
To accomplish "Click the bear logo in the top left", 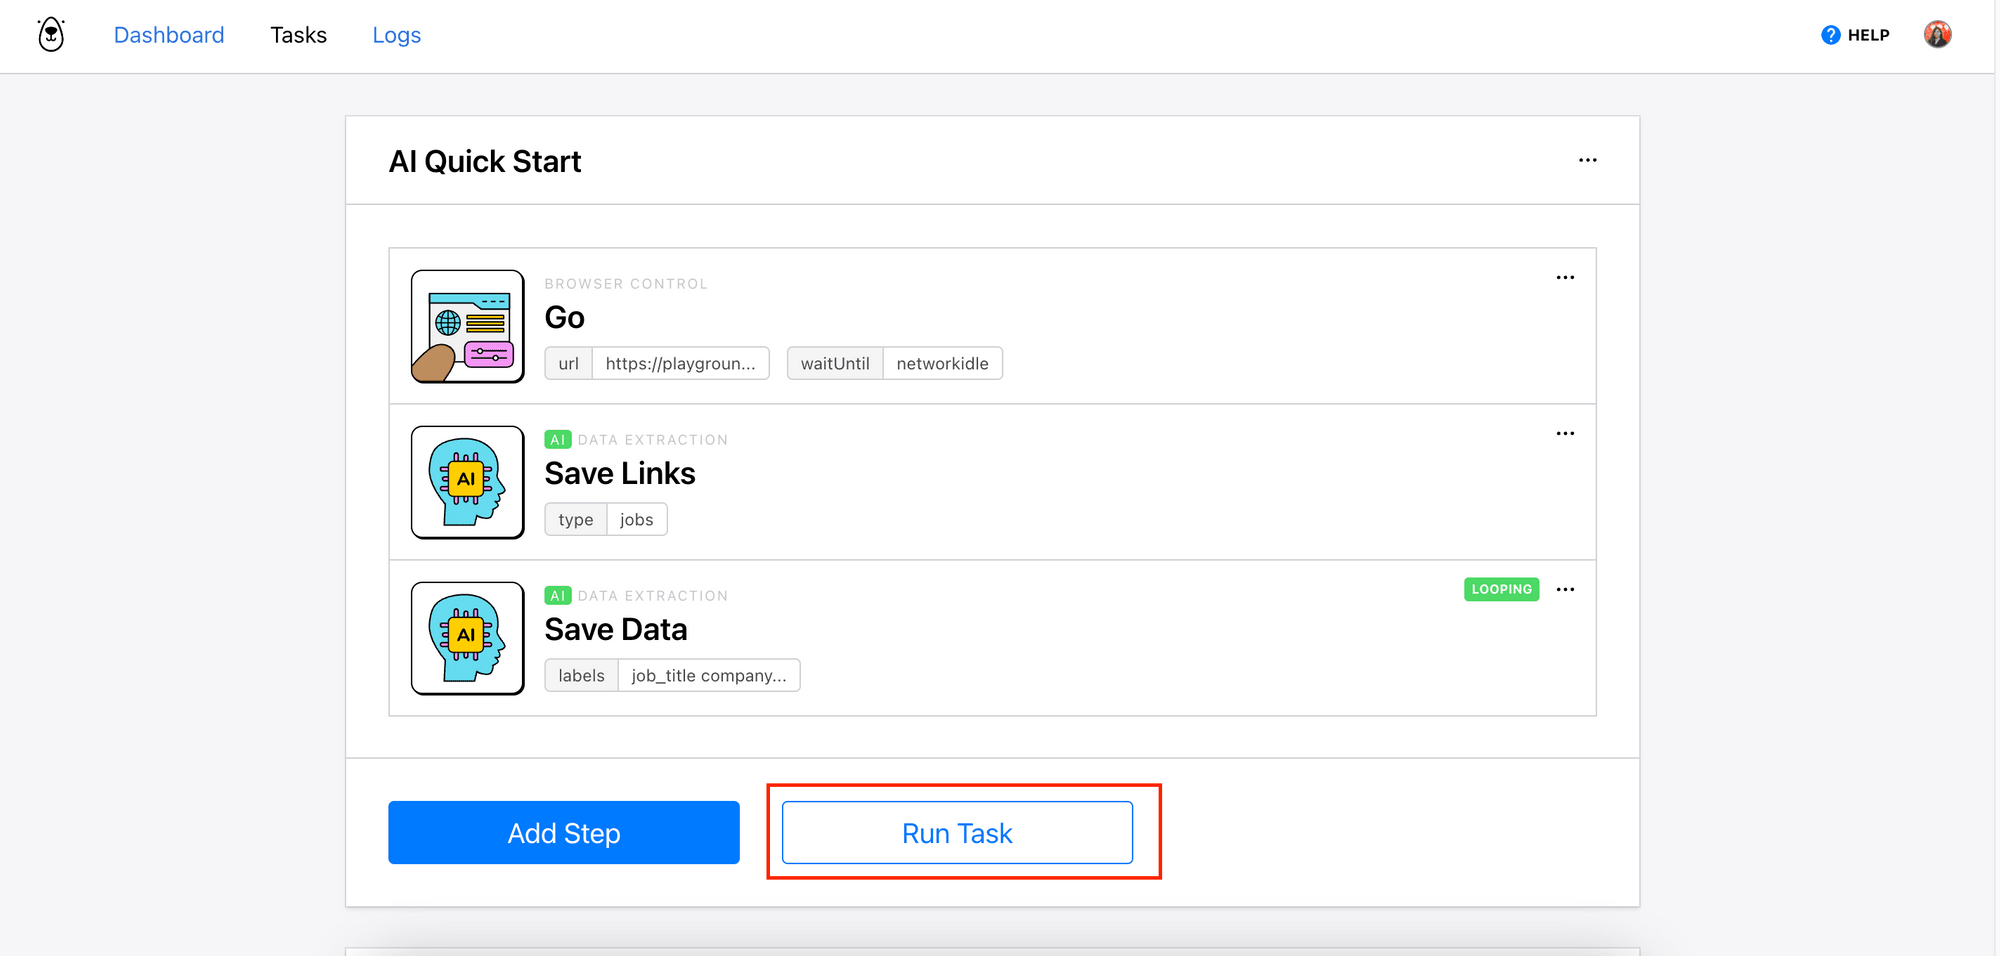I will tap(50, 34).
